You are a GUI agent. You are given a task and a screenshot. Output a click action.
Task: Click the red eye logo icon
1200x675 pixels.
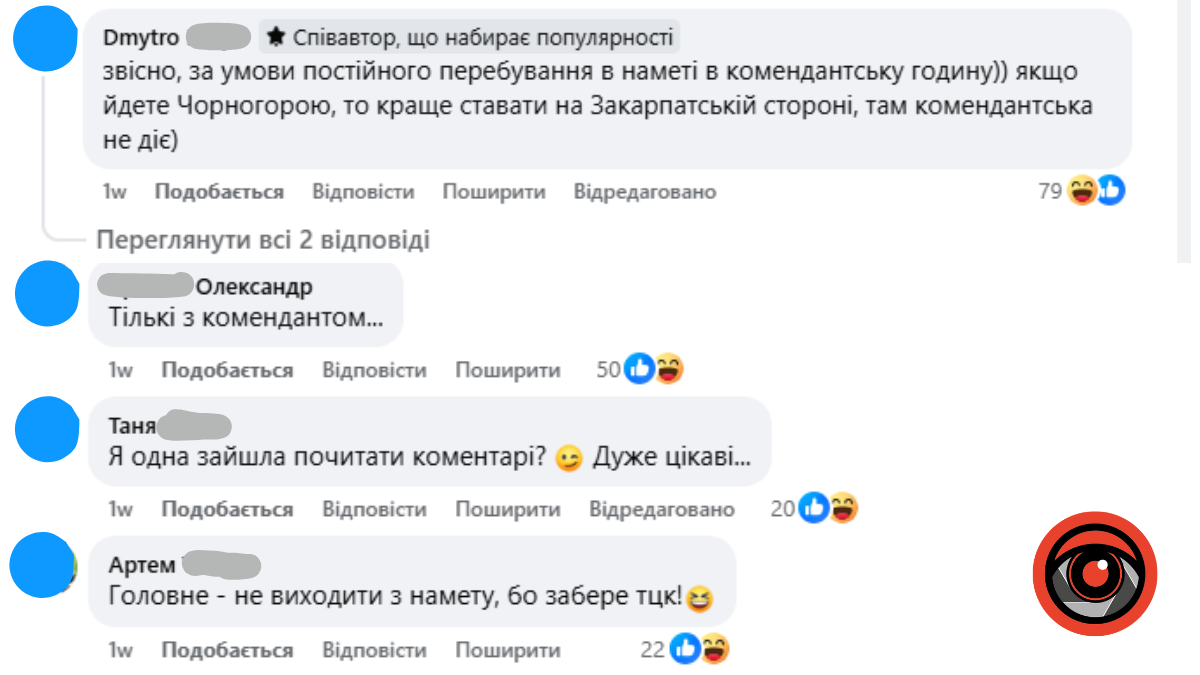1094,574
